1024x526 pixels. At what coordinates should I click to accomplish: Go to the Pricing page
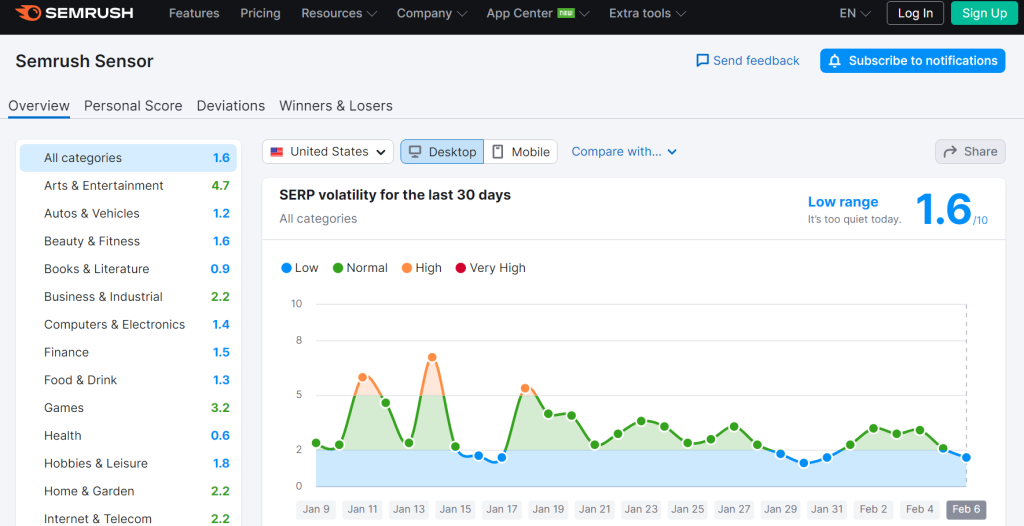click(x=260, y=13)
